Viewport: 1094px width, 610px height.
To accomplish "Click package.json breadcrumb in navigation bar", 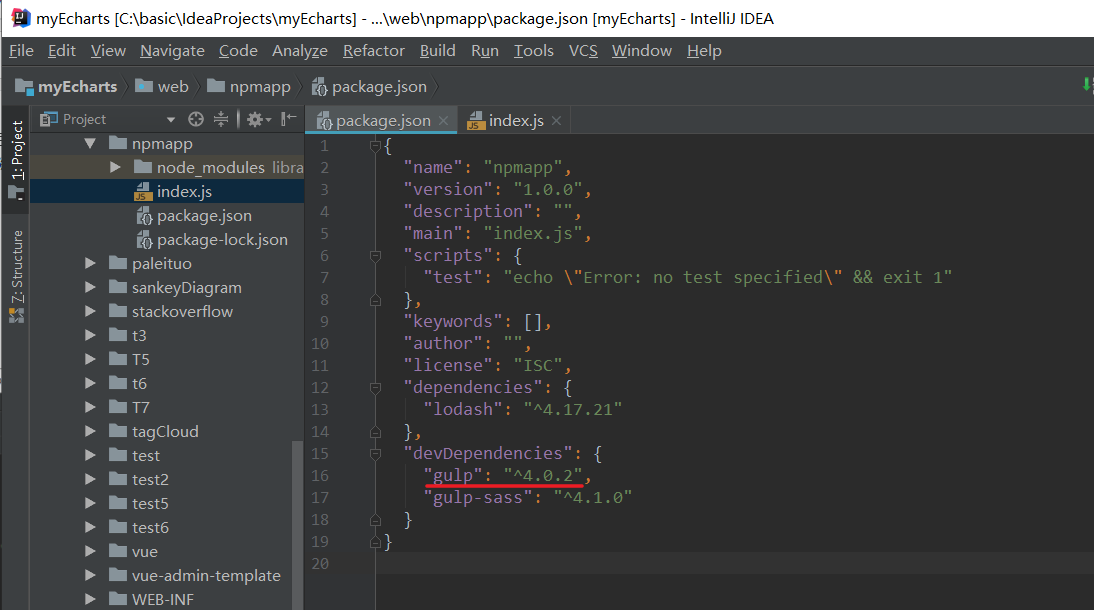I will [369, 87].
